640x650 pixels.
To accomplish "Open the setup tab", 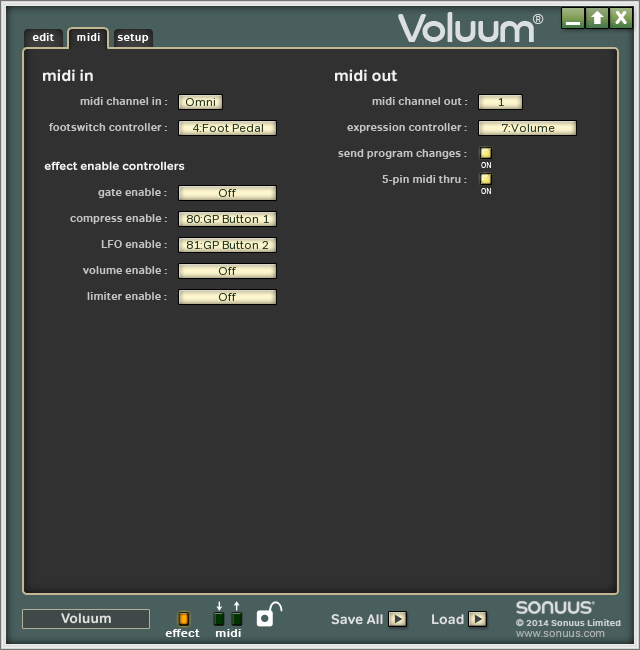I will coord(133,38).
